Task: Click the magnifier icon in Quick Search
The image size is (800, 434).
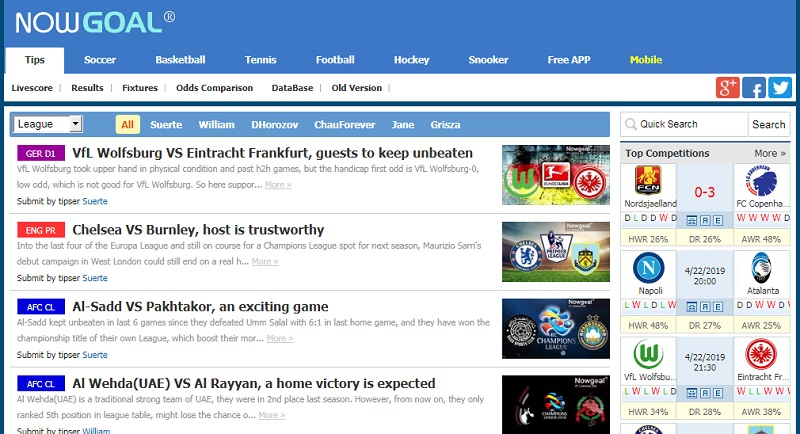Action: coord(631,124)
